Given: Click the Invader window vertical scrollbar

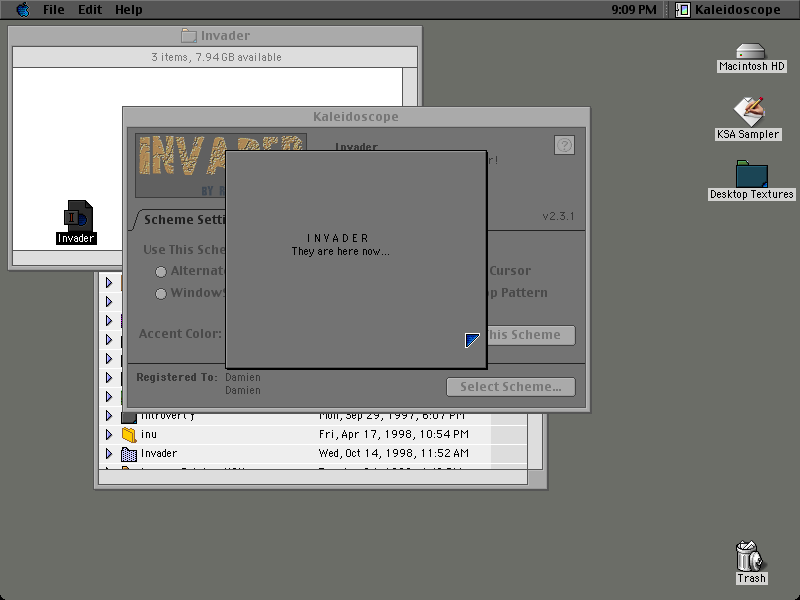Looking at the screenshot, I should coord(410,87).
